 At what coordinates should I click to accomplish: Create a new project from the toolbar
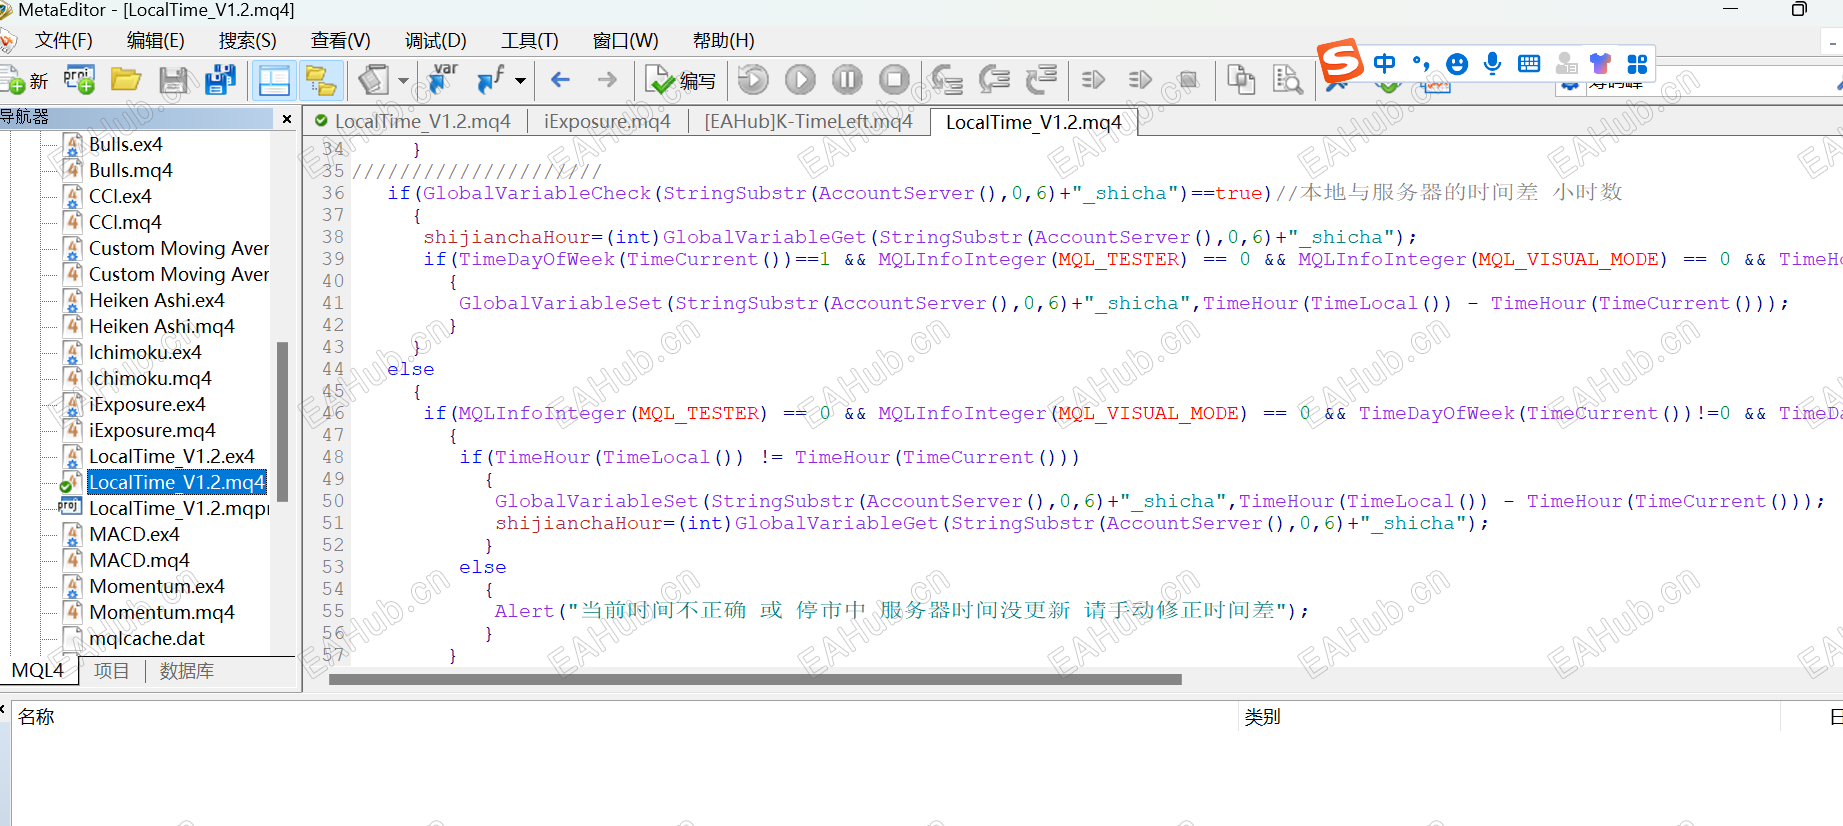coord(79,80)
